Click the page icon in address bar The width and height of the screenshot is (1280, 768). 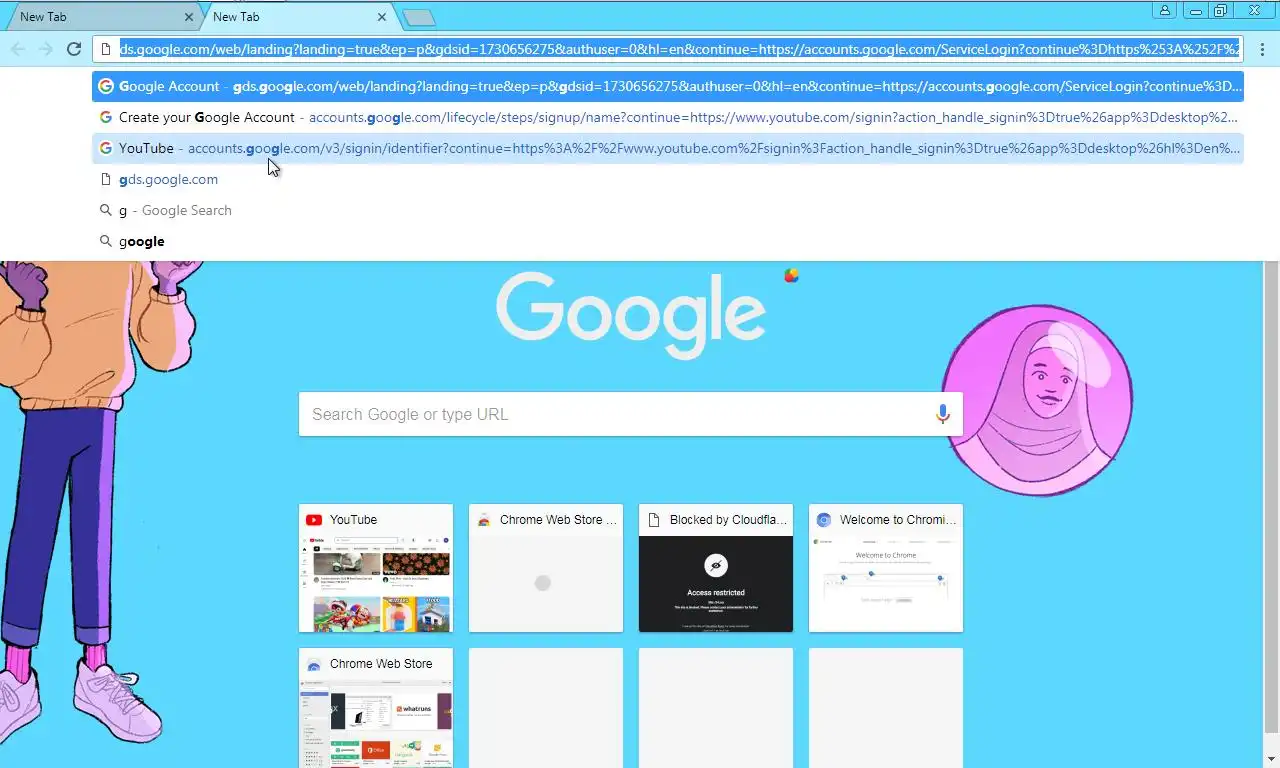(x=106, y=49)
